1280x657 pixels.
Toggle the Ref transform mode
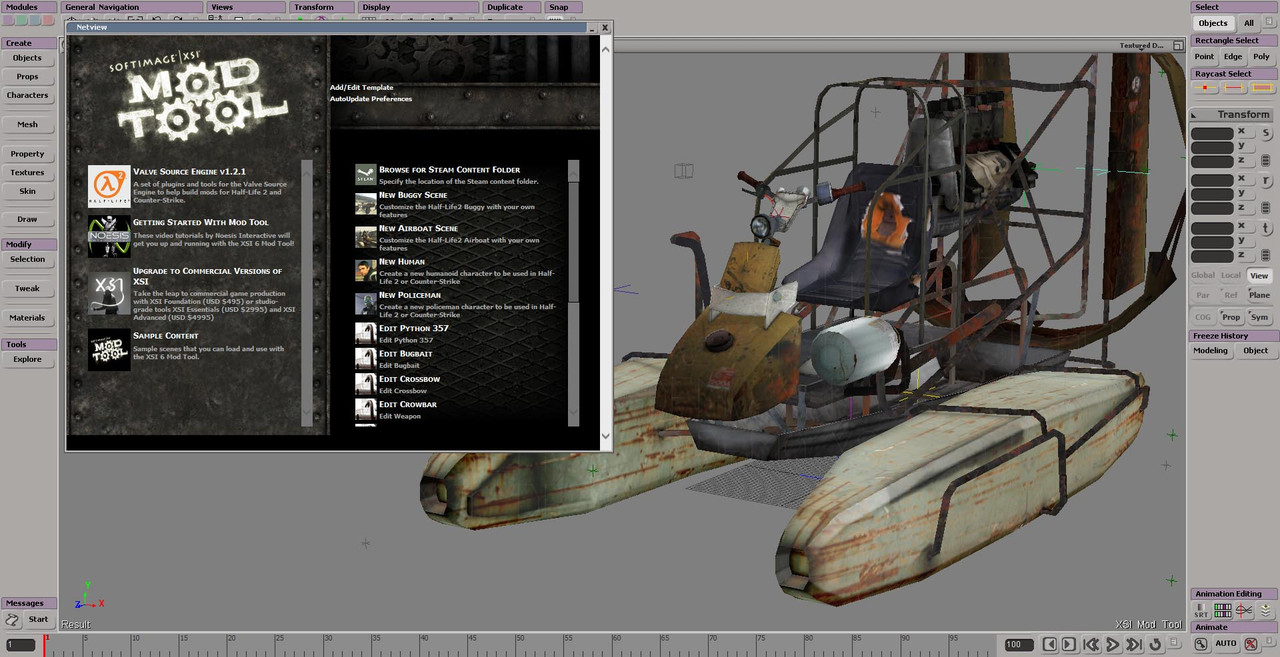(x=1231, y=295)
